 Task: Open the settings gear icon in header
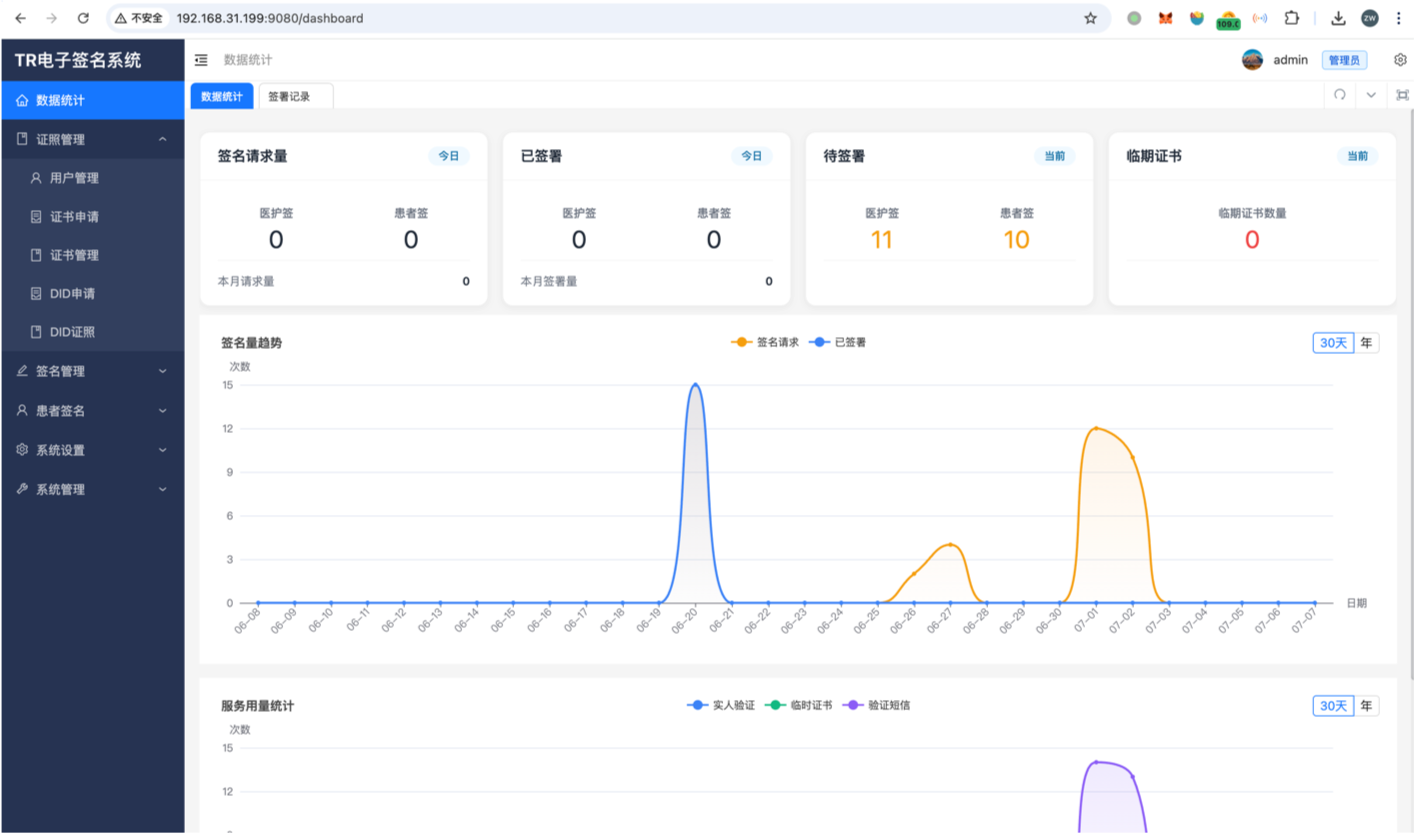1400,60
